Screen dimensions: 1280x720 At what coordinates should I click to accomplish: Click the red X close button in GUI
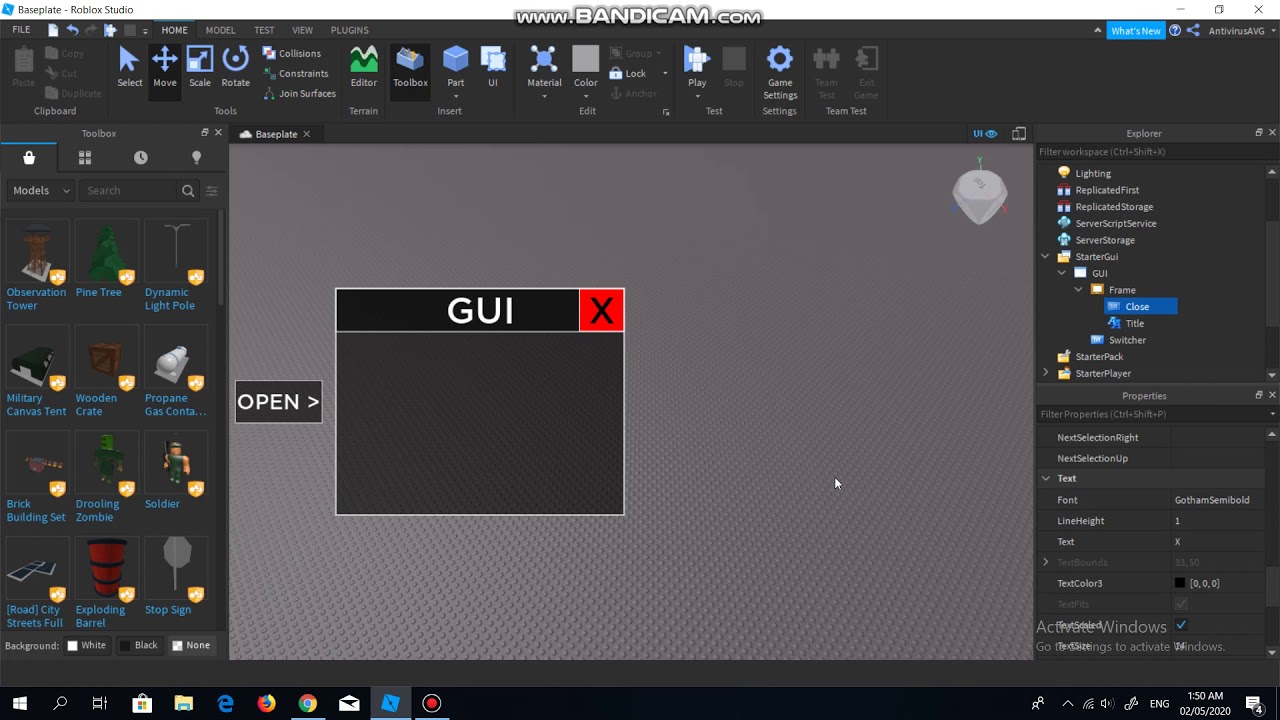pyautogui.click(x=602, y=311)
